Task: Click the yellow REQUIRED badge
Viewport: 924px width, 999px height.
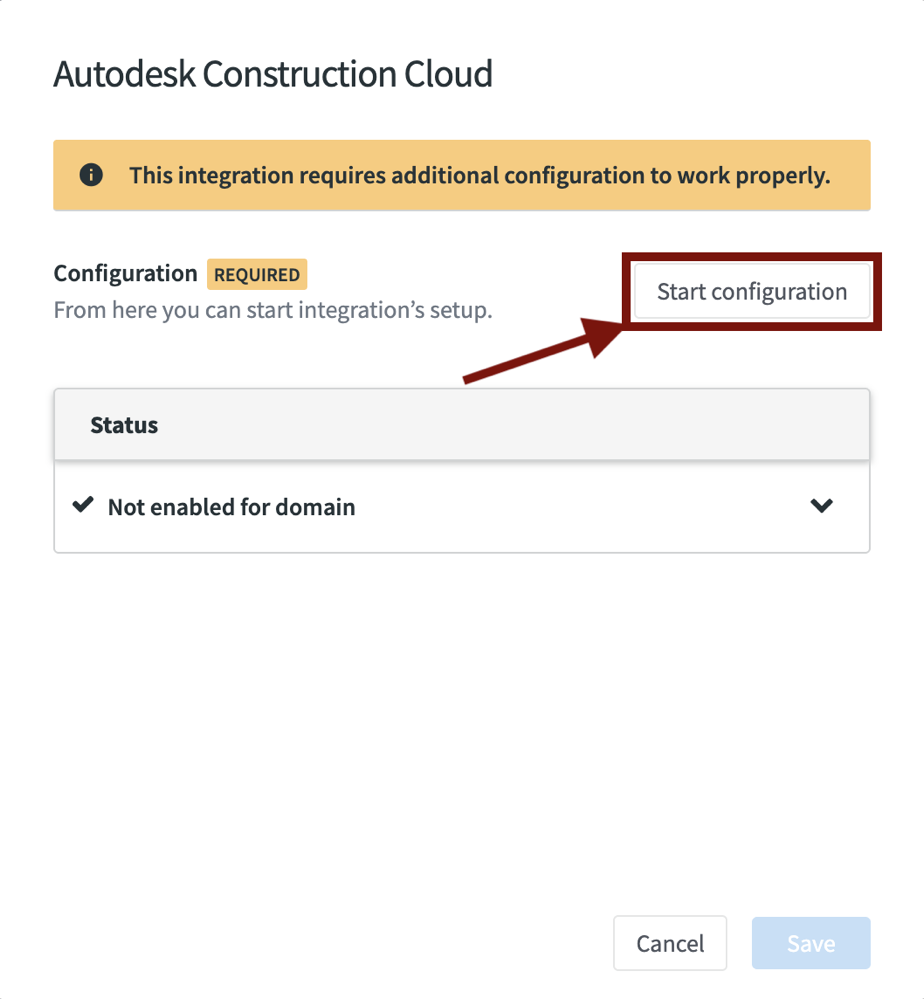Action: [257, 274]
